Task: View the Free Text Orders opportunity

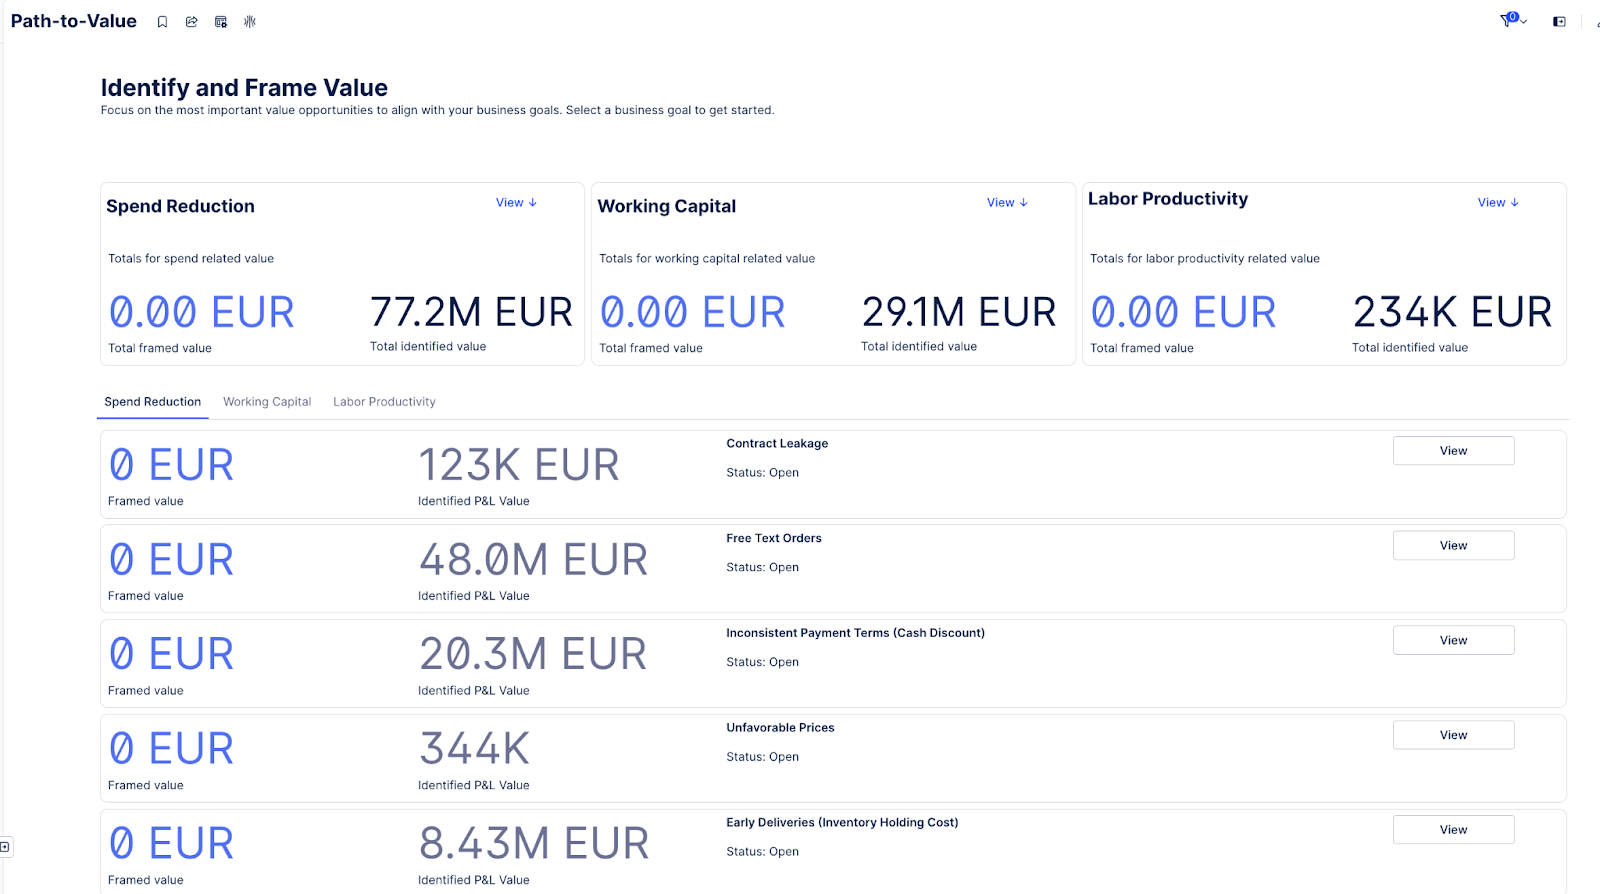Action: pyautogui.click(x=1453, y=546)
